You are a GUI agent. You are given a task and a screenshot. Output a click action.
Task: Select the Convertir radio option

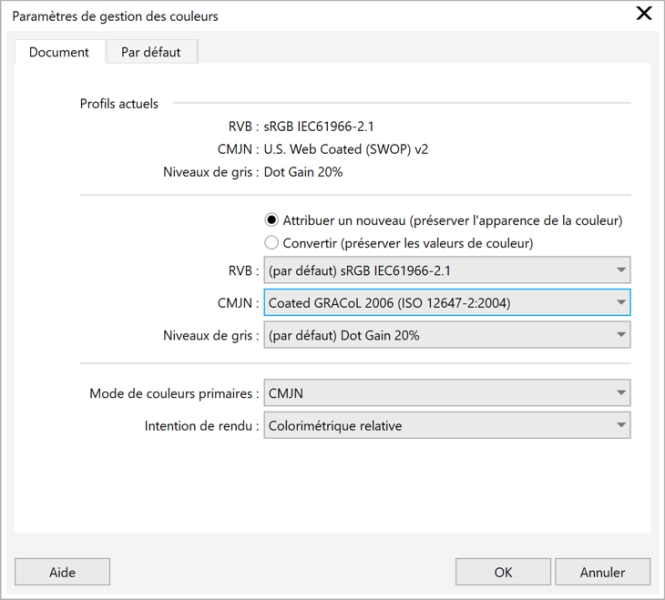(271, 242)
